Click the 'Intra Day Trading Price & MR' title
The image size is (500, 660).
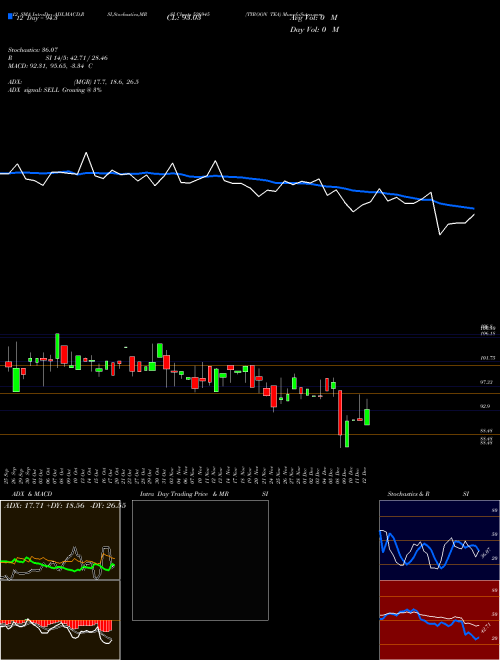184,494
